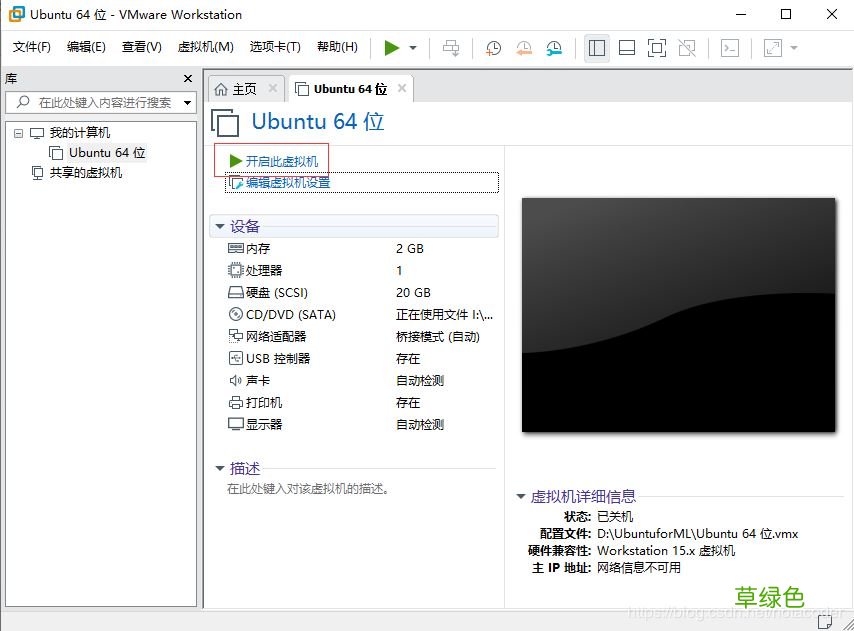The image size is (854, 631).
Task: Click the black VM screen preview thumbnail
Action: click(679, 315)
